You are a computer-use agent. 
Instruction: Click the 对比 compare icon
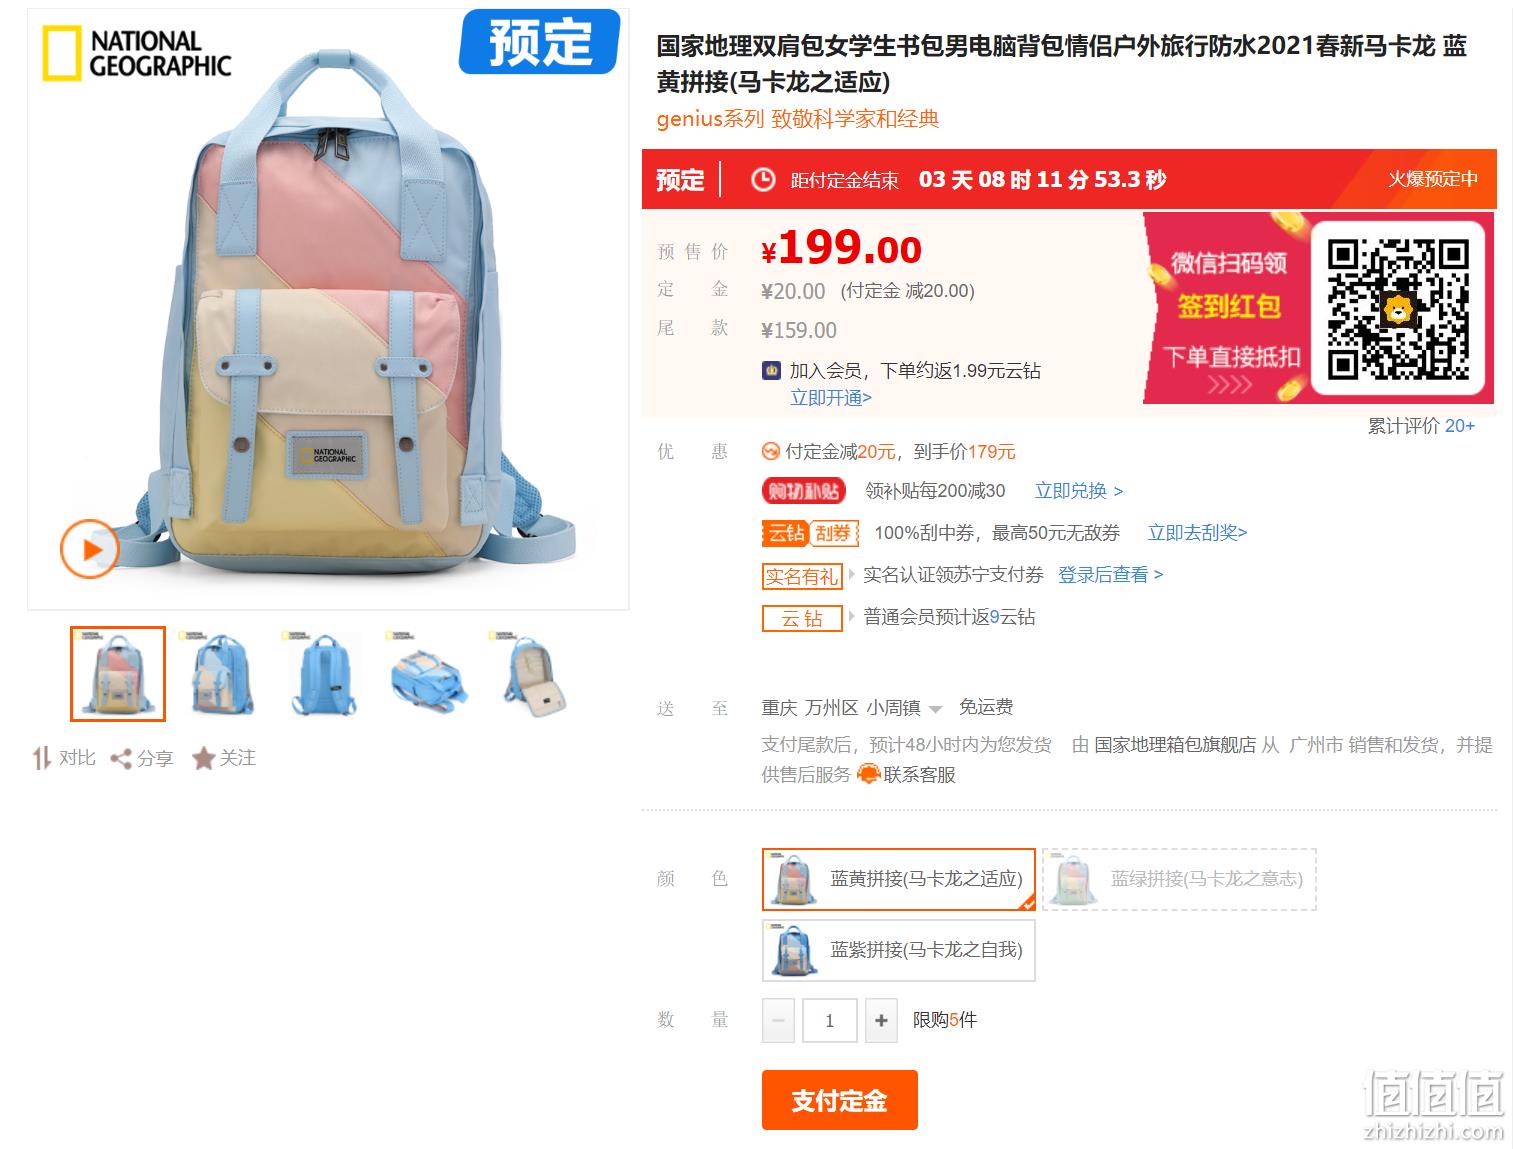pyautogui.click(x=42, y=758)
